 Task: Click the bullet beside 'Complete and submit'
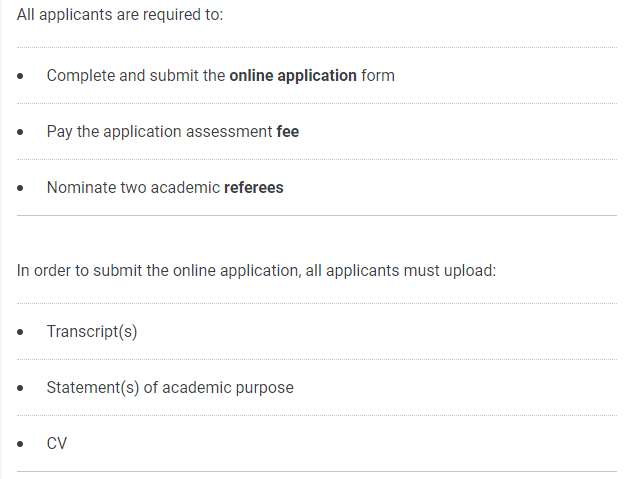pos(20,76)
